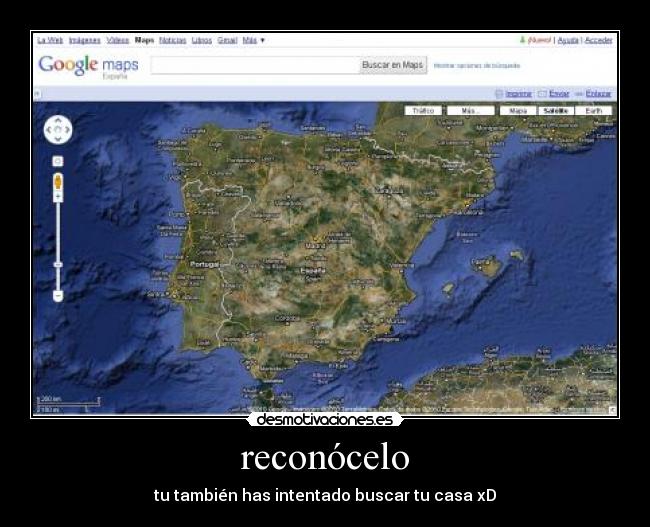Open Gmail in the top bar
The image size is (650, 527).
tap(227, 40)
